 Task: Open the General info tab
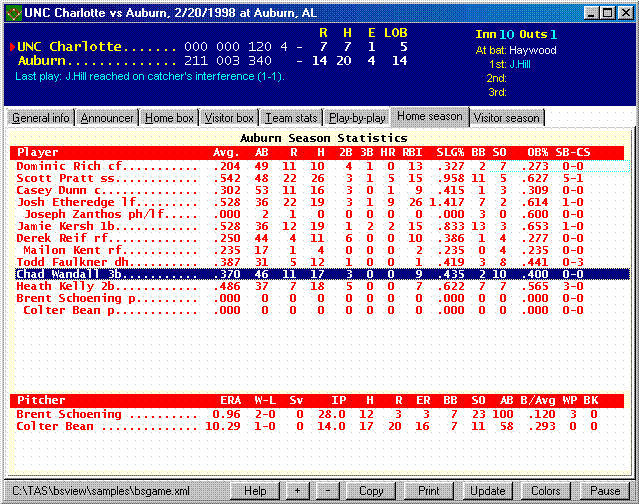[x=40, y=118]
